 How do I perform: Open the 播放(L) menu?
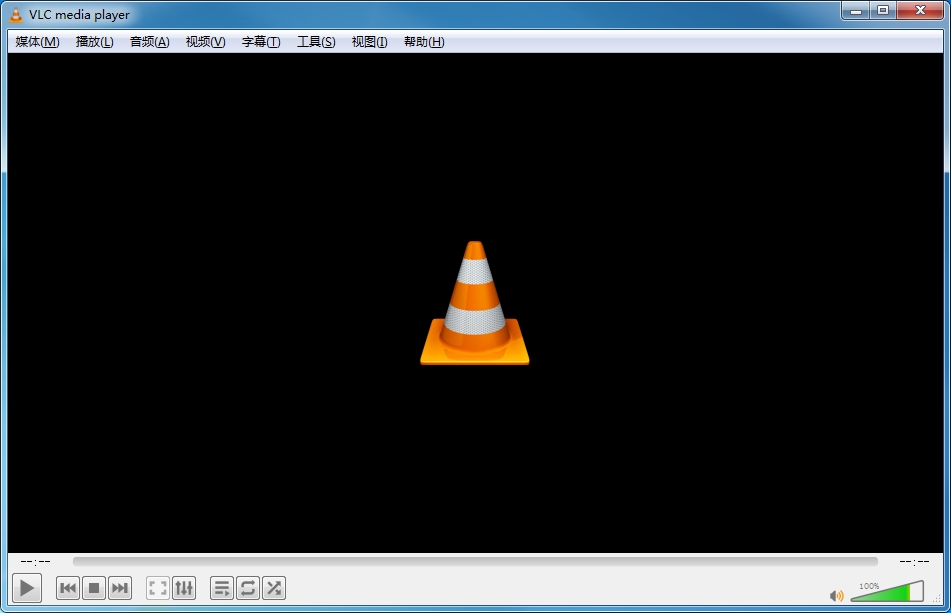pyautogui.click(x=95, y=42)
